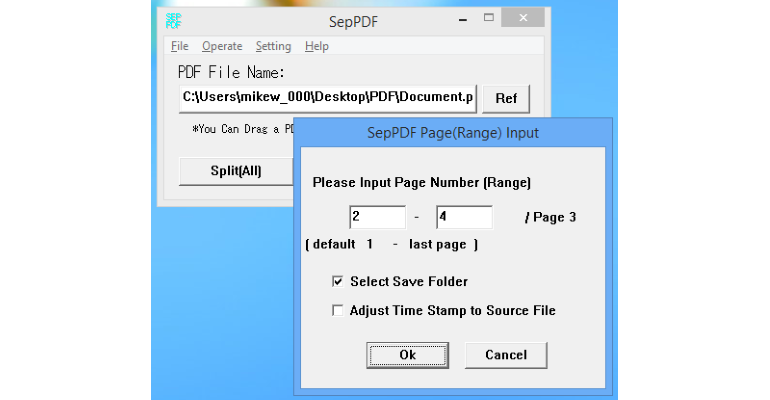
Task: Open the File menu
Action: click(180, 46)
